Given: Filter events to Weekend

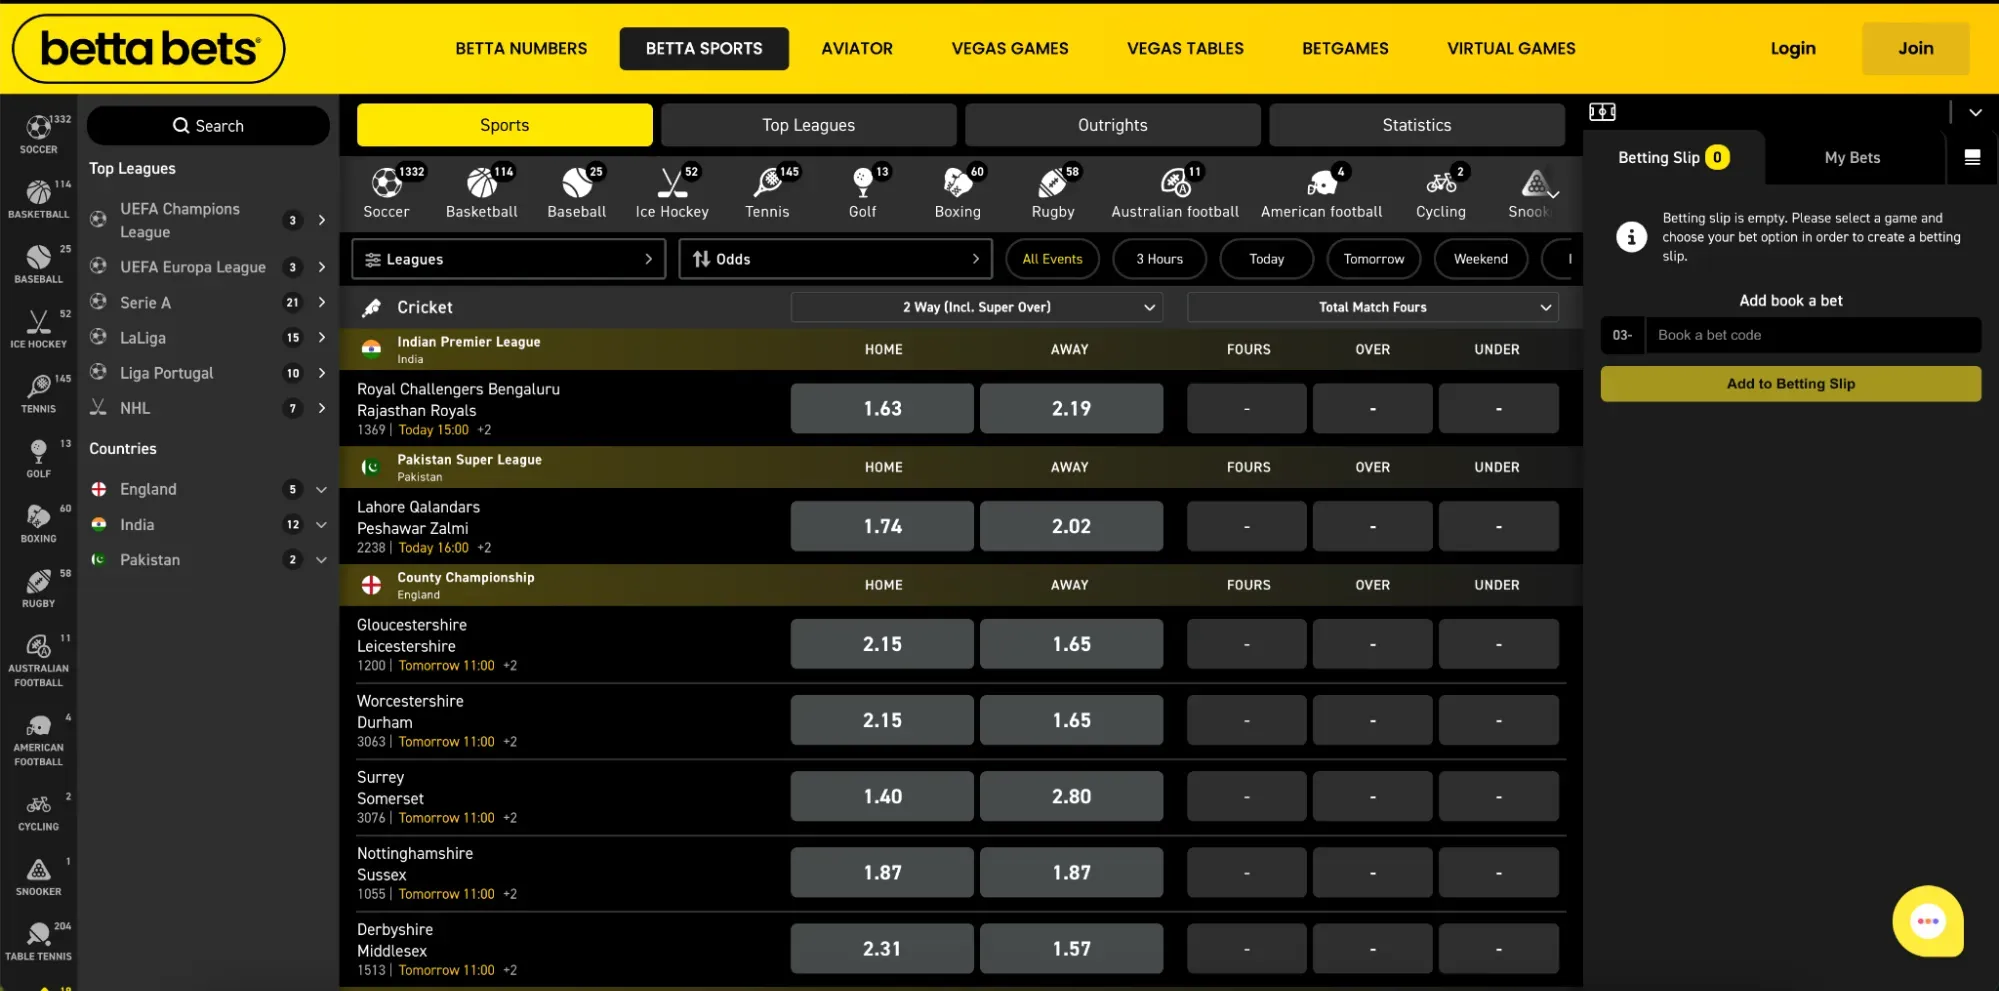Looking at the screenshot, I should 1481,259.
